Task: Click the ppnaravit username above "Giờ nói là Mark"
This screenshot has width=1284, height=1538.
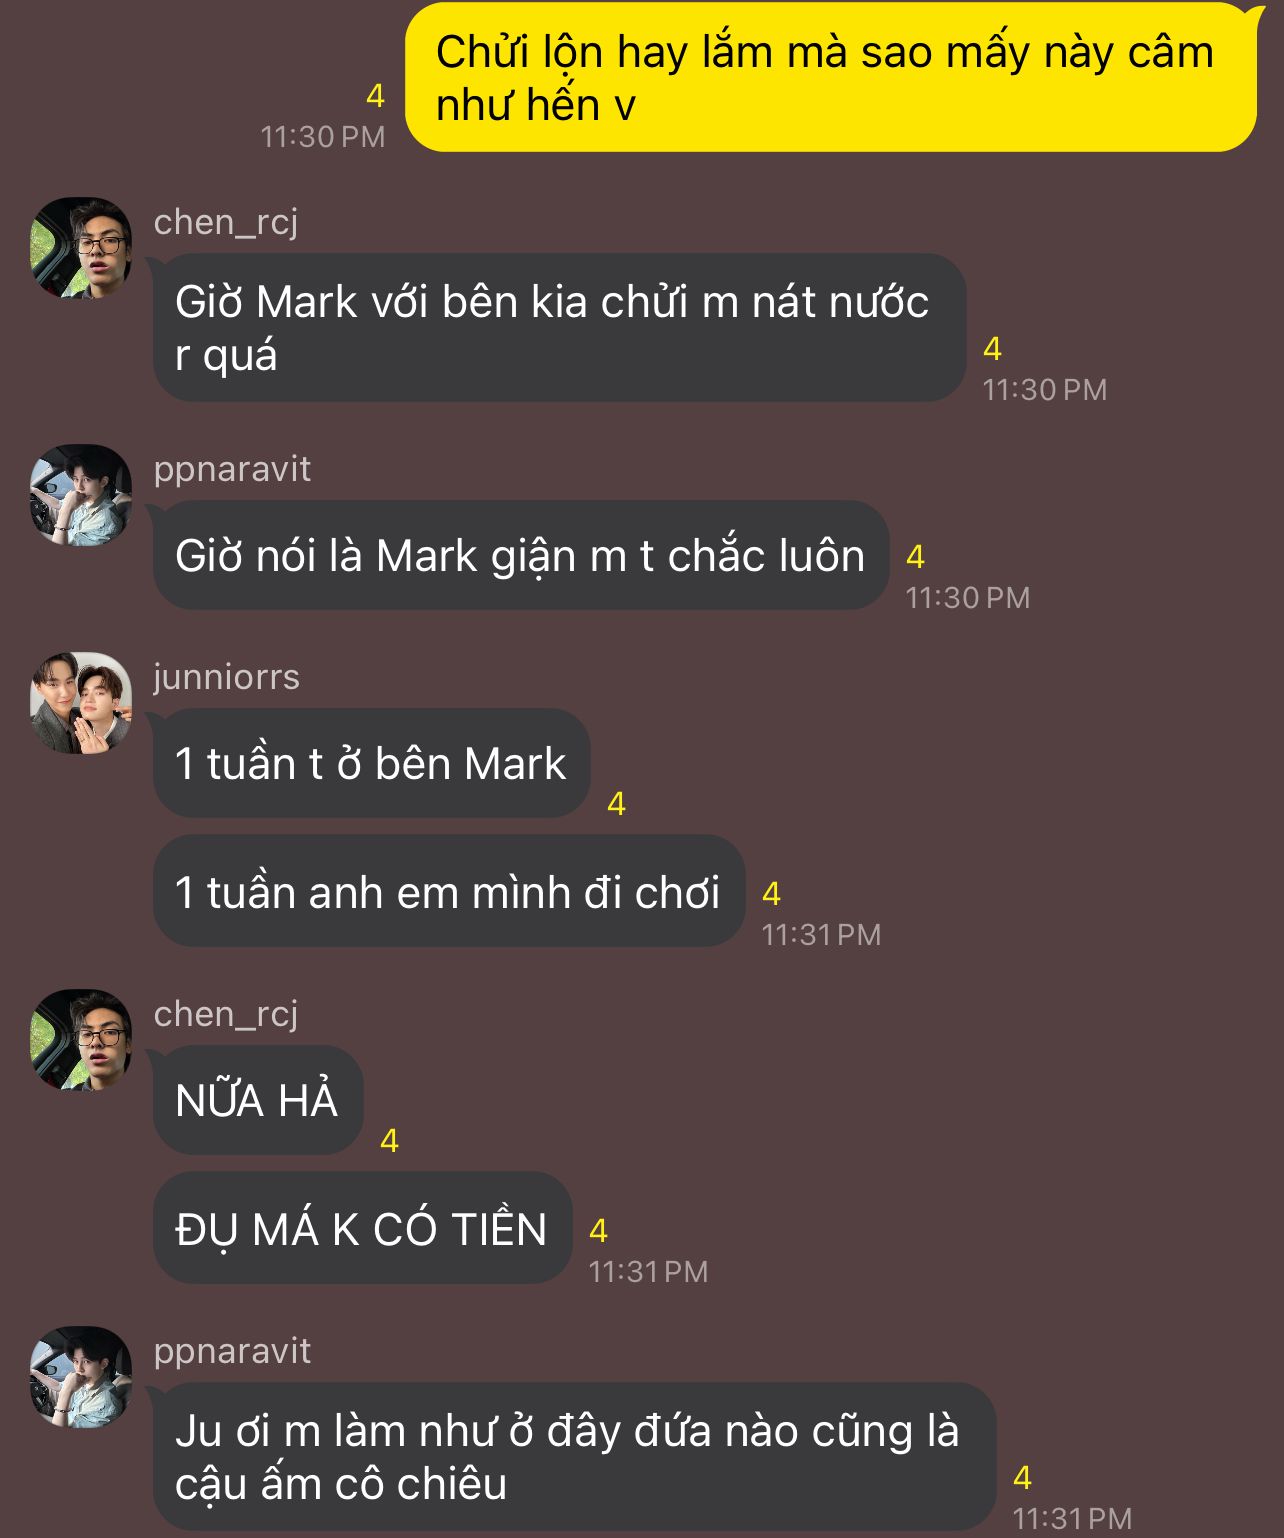Action: click(x=232, y=469)
